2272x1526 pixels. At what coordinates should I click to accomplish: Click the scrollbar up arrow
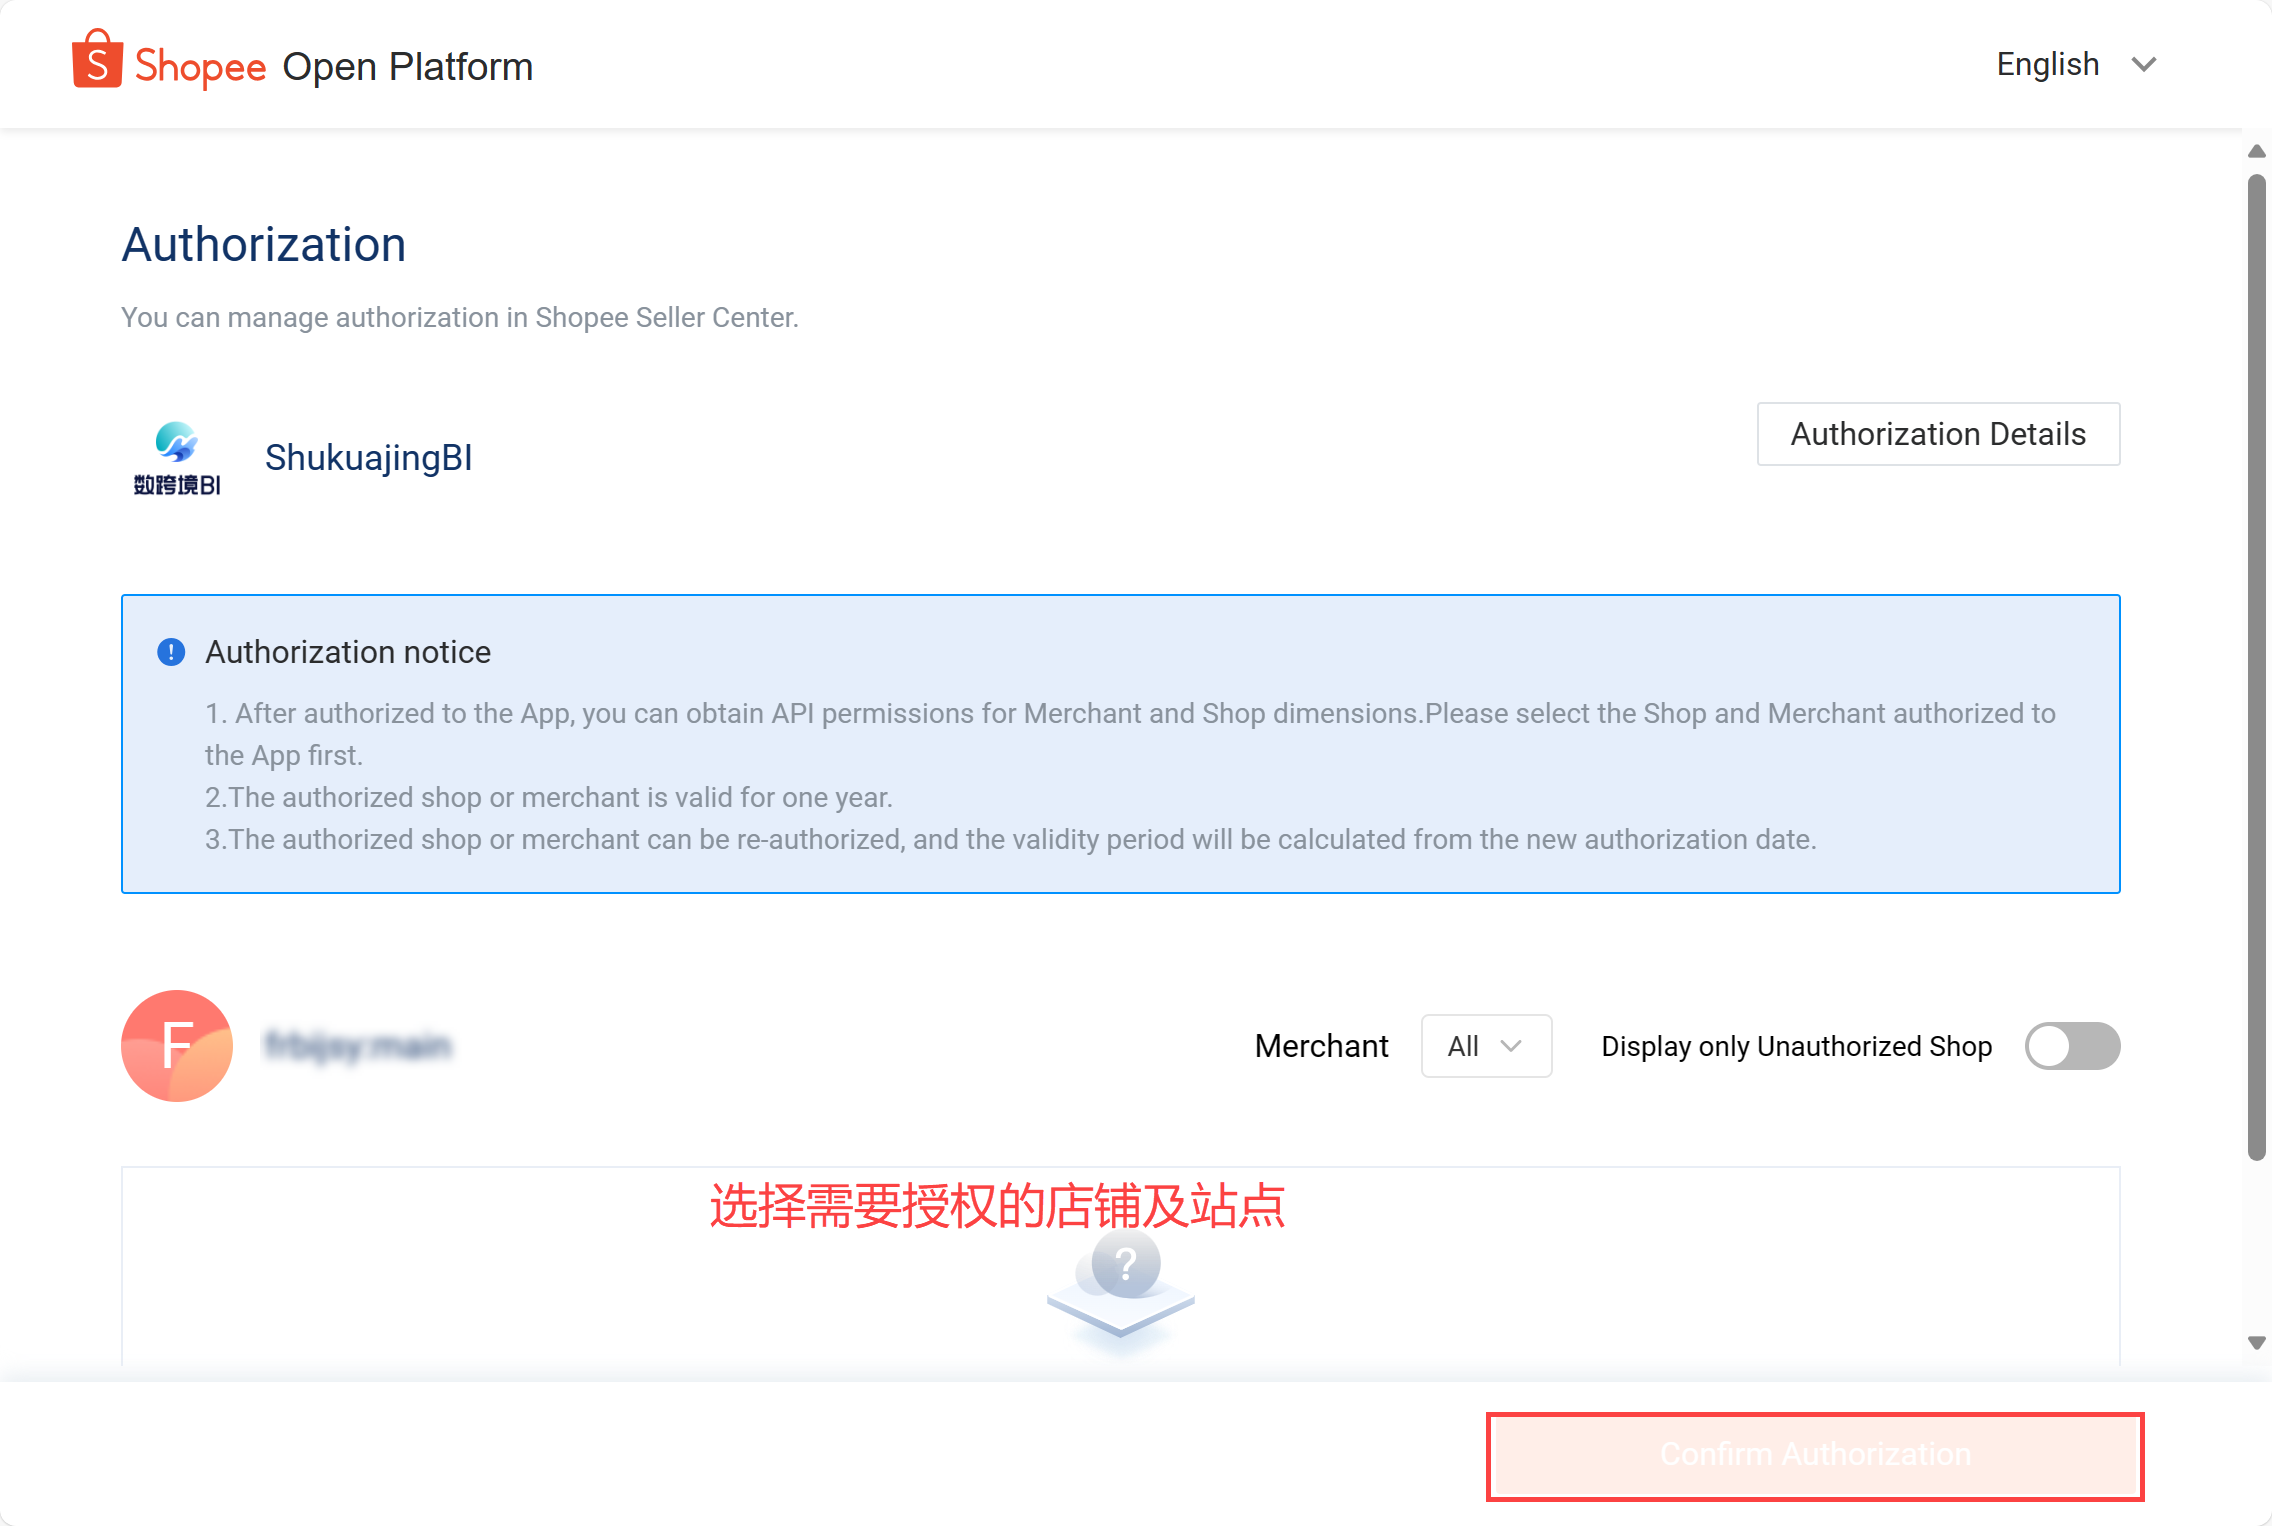tap(2256, 152)
